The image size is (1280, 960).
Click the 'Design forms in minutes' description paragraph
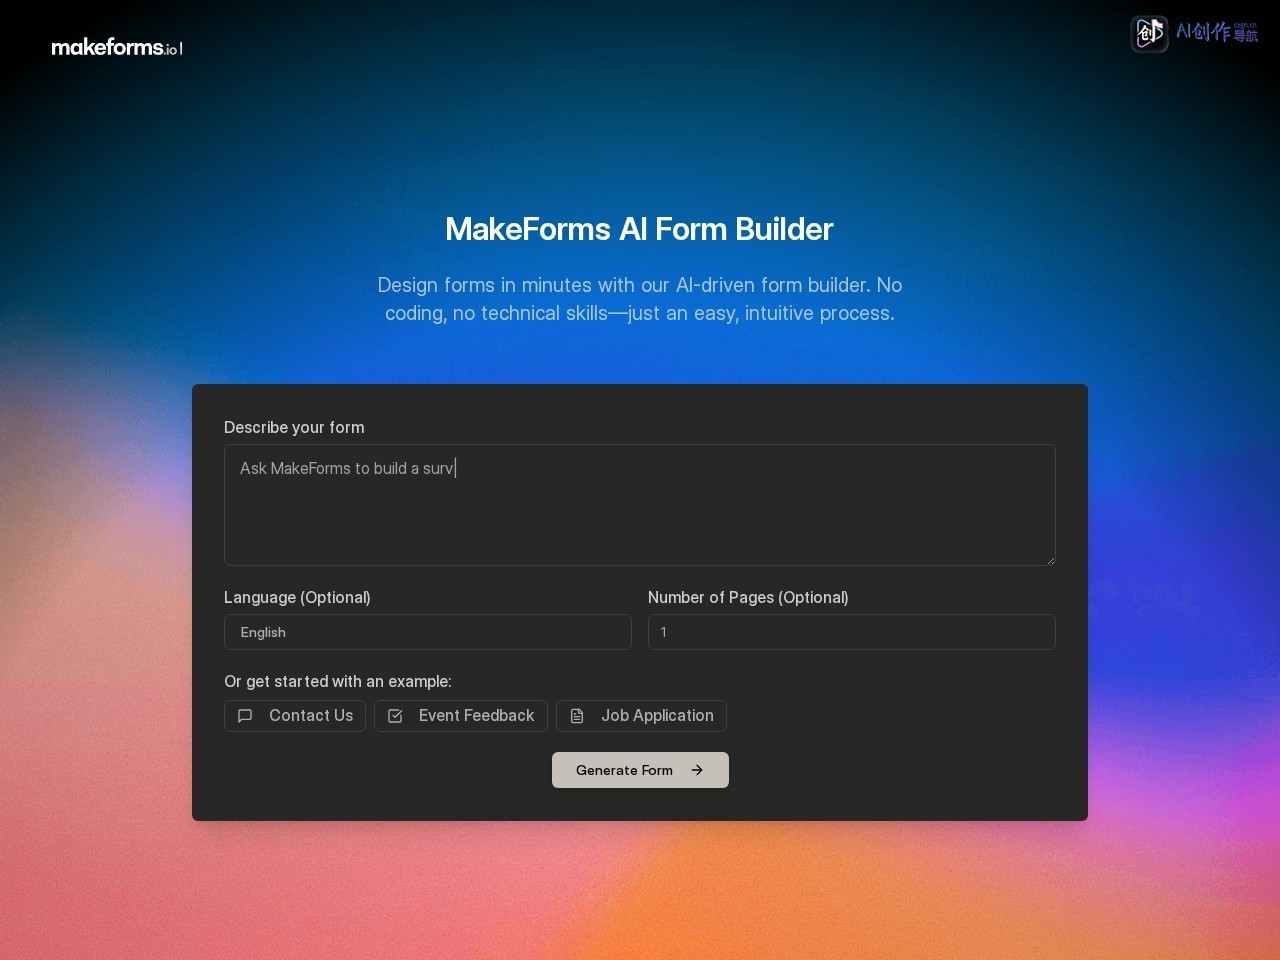(x=640, y=299)
